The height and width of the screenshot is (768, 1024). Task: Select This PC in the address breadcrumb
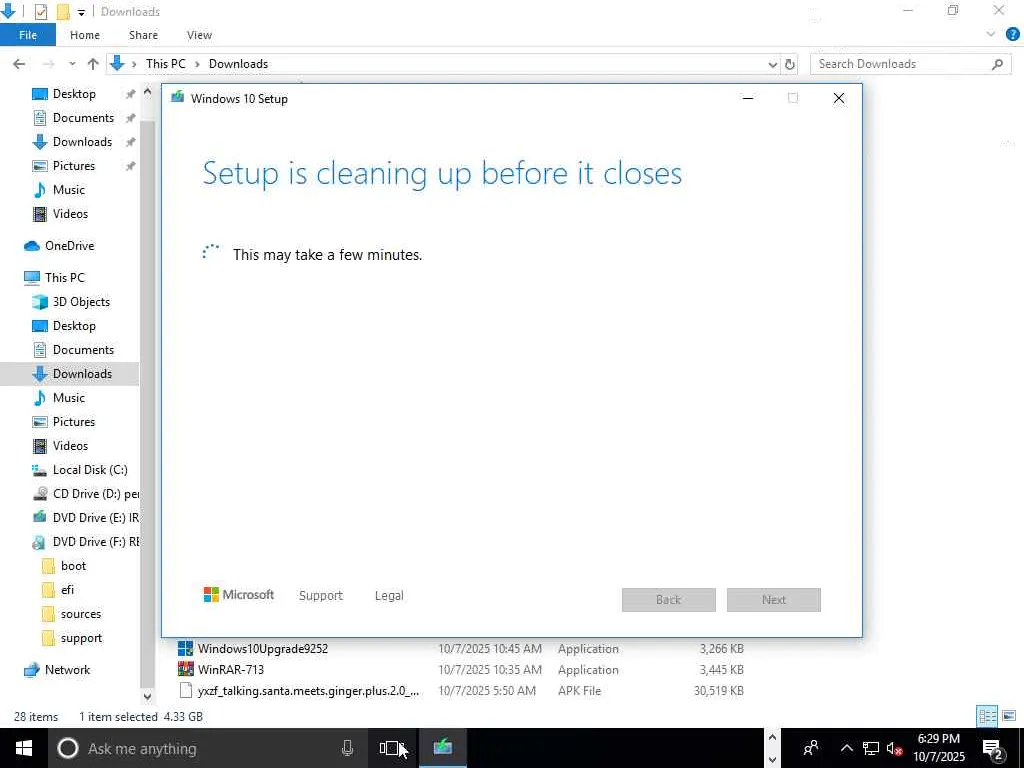(166, 64)
